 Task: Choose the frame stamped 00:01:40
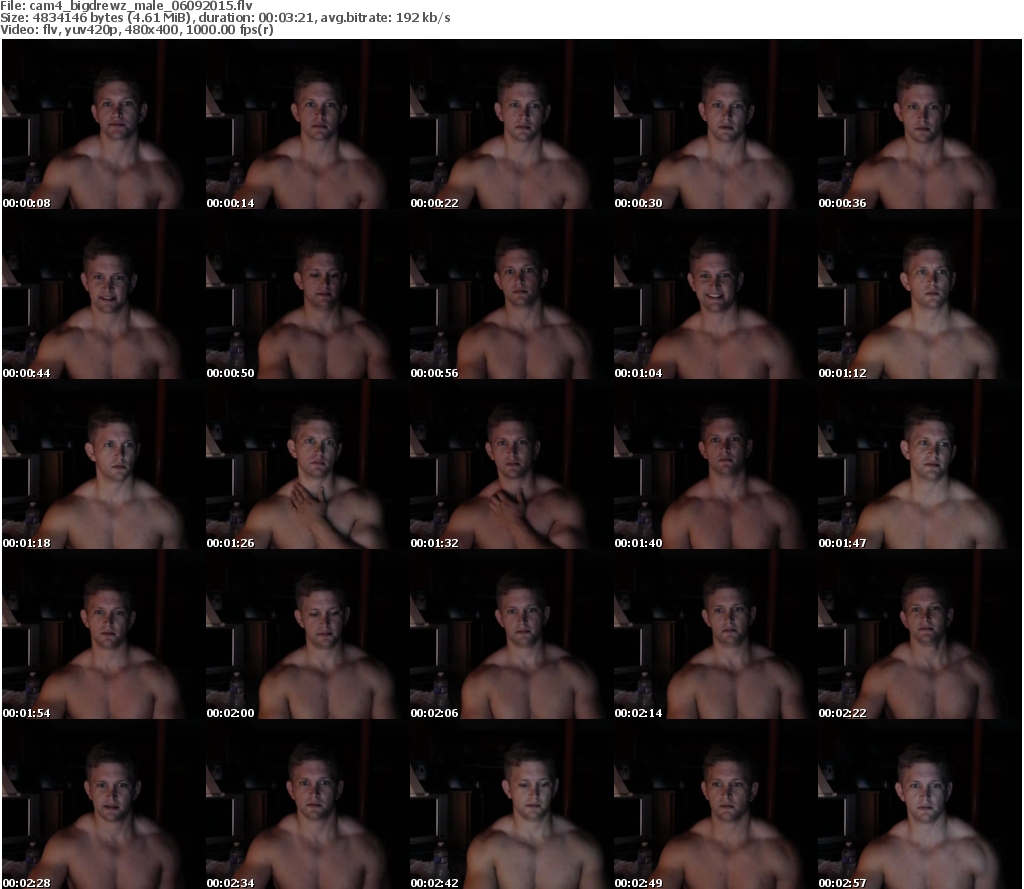pos(715,464)
